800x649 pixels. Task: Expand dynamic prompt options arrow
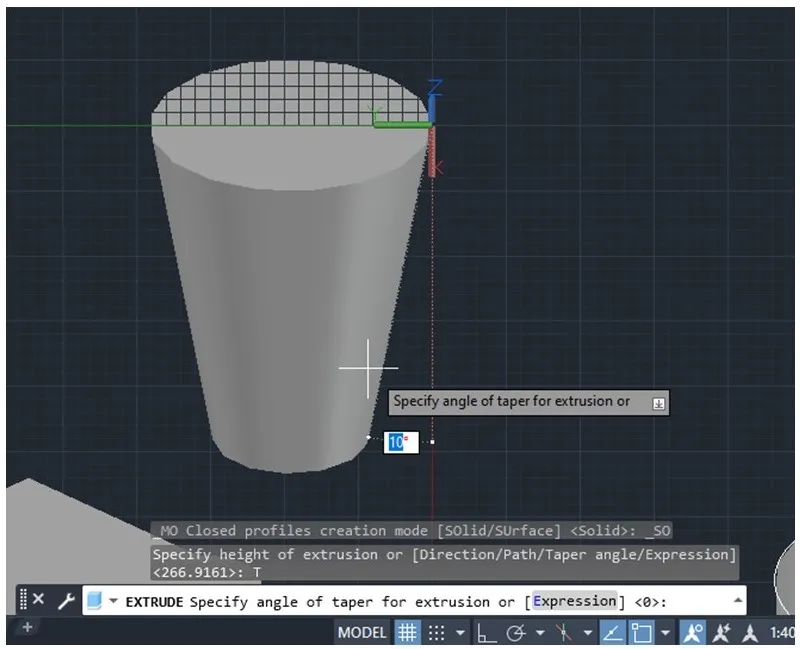[x=658, y=403]
